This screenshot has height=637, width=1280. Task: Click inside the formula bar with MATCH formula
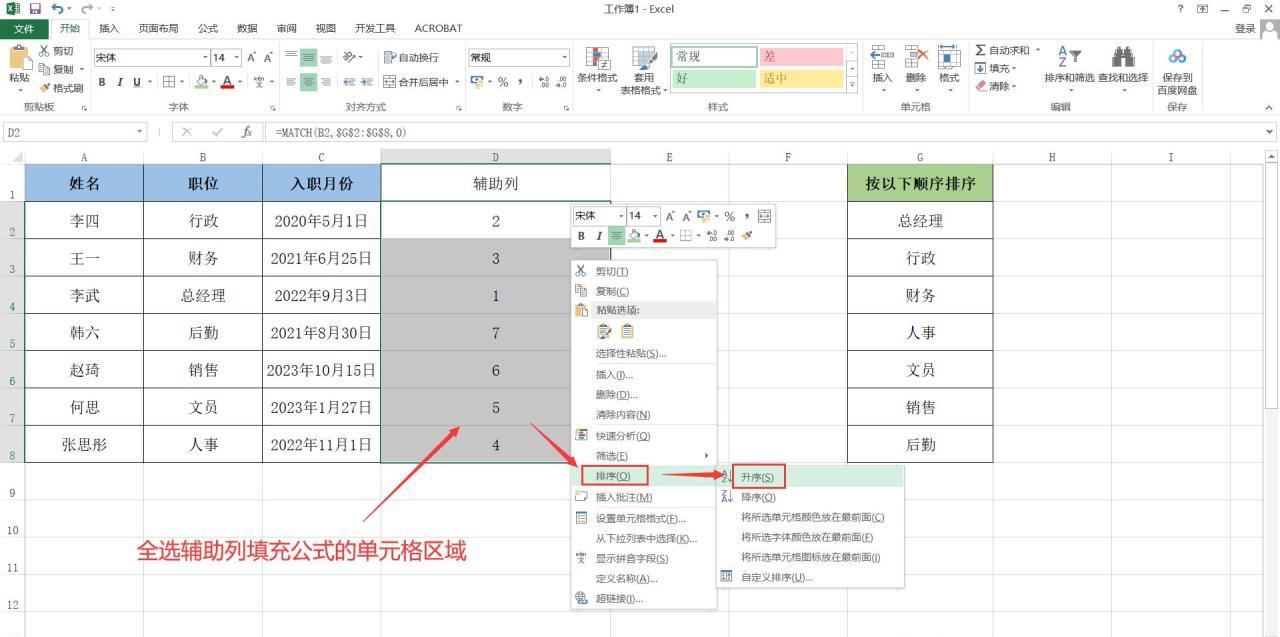(764, 132)
